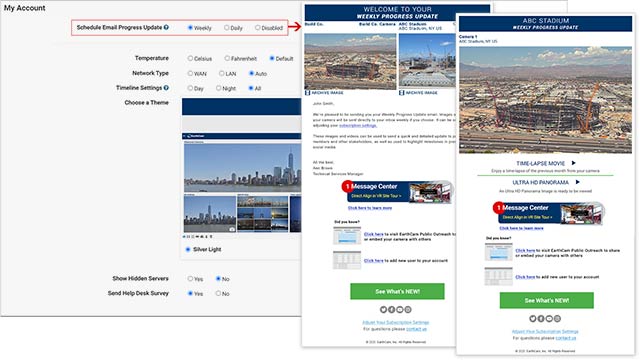Play the Time-Lapse Movie arrow
The width and height of the screenshot is (640, 360).
[x=573, y=163]
